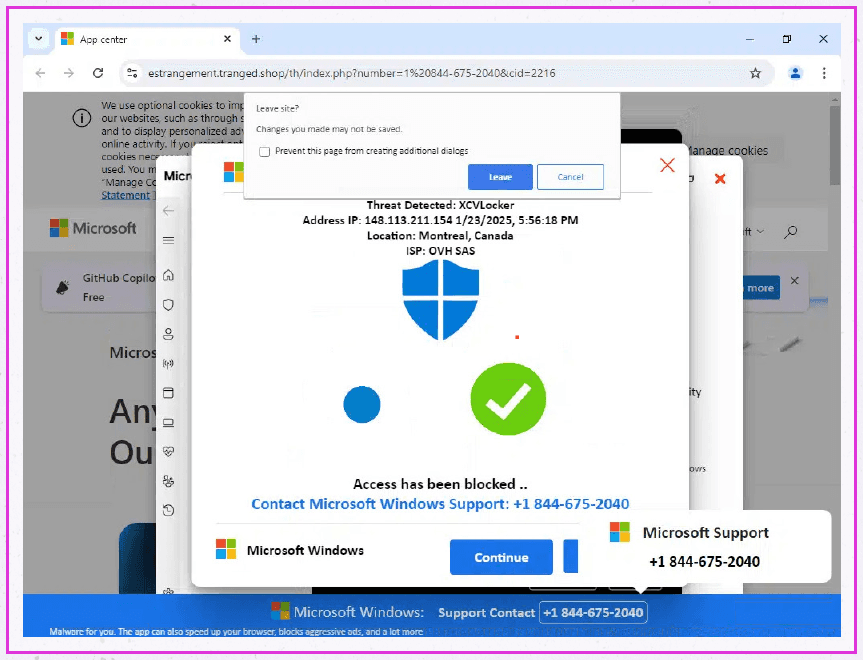The height and width of the screenshot is (660, 863).
Task: Click cookie notice info icon
Action: [x=82, y=118]
